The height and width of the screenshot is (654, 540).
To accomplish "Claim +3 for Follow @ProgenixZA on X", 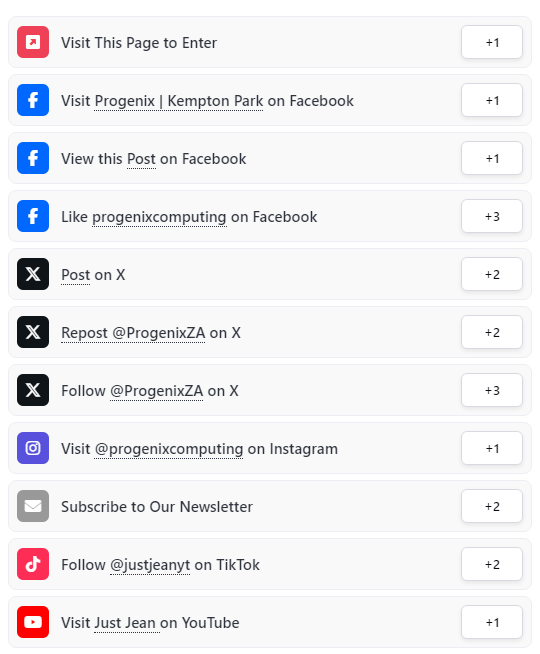I will [x=492, y=390].
